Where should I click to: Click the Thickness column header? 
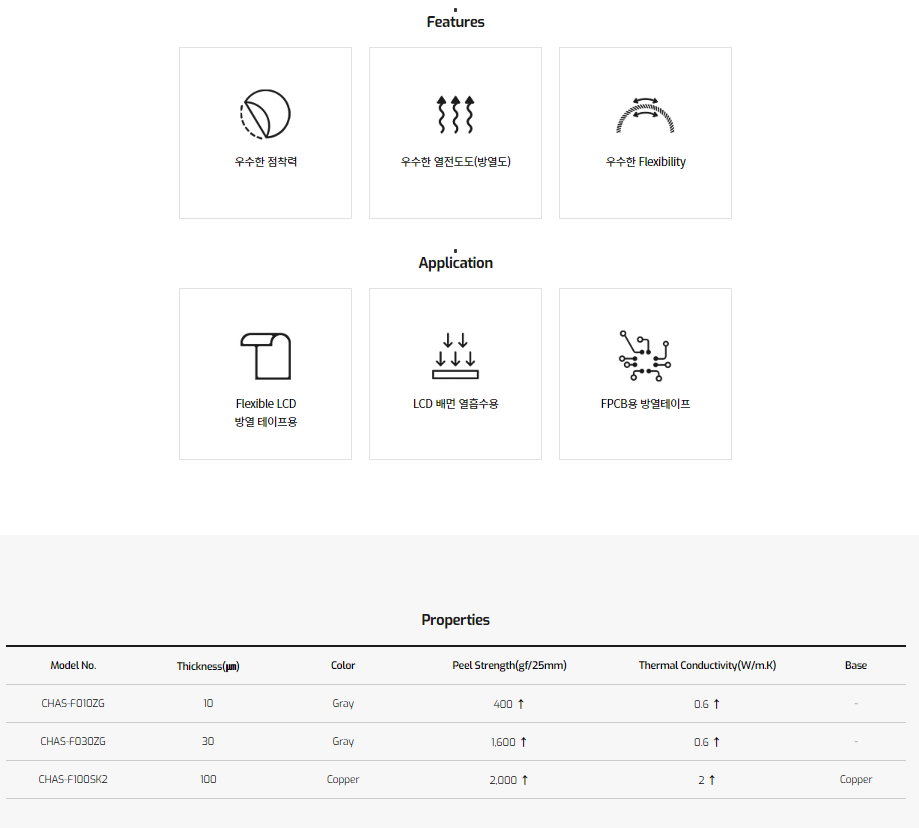pyautogui.click(x=208, y=666)
